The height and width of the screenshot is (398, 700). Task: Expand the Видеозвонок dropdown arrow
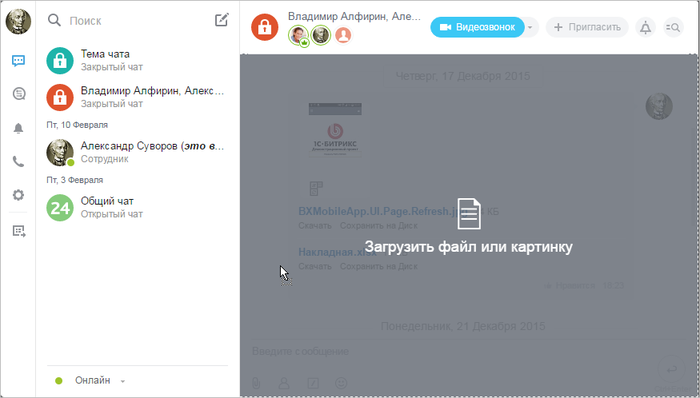[530, 27]
